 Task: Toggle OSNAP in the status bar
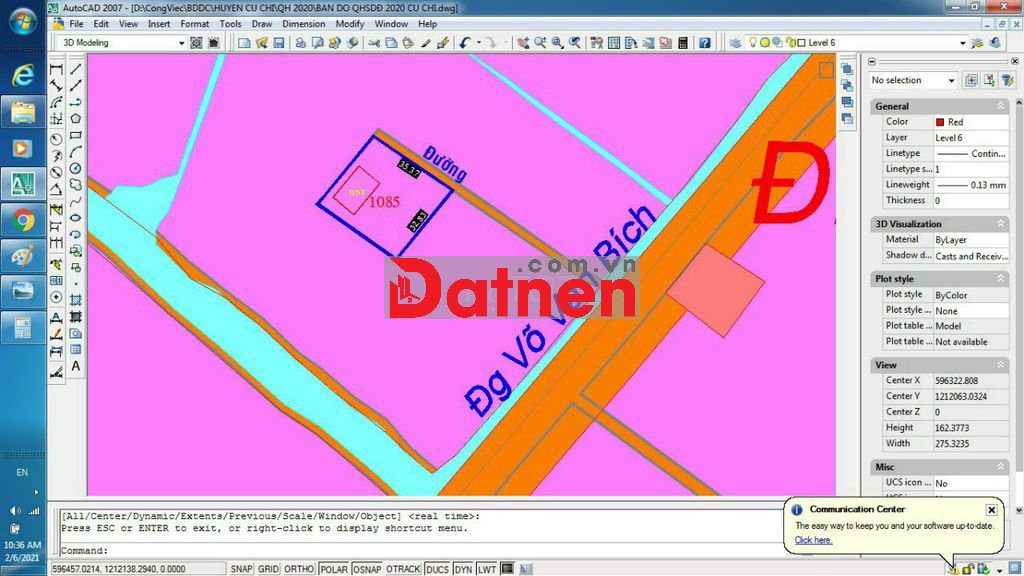coord(367,569)
